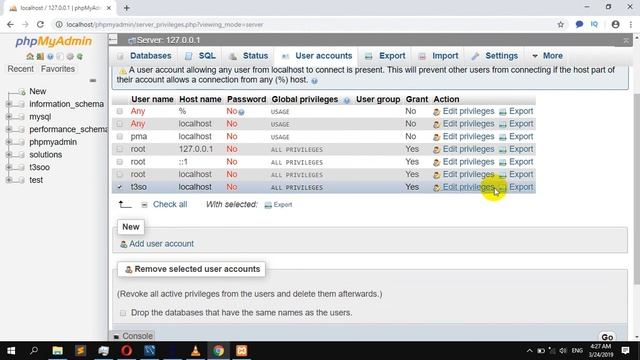Click the help icon after the warning message
The image size is (640, 360).
(x=314, y=81)
